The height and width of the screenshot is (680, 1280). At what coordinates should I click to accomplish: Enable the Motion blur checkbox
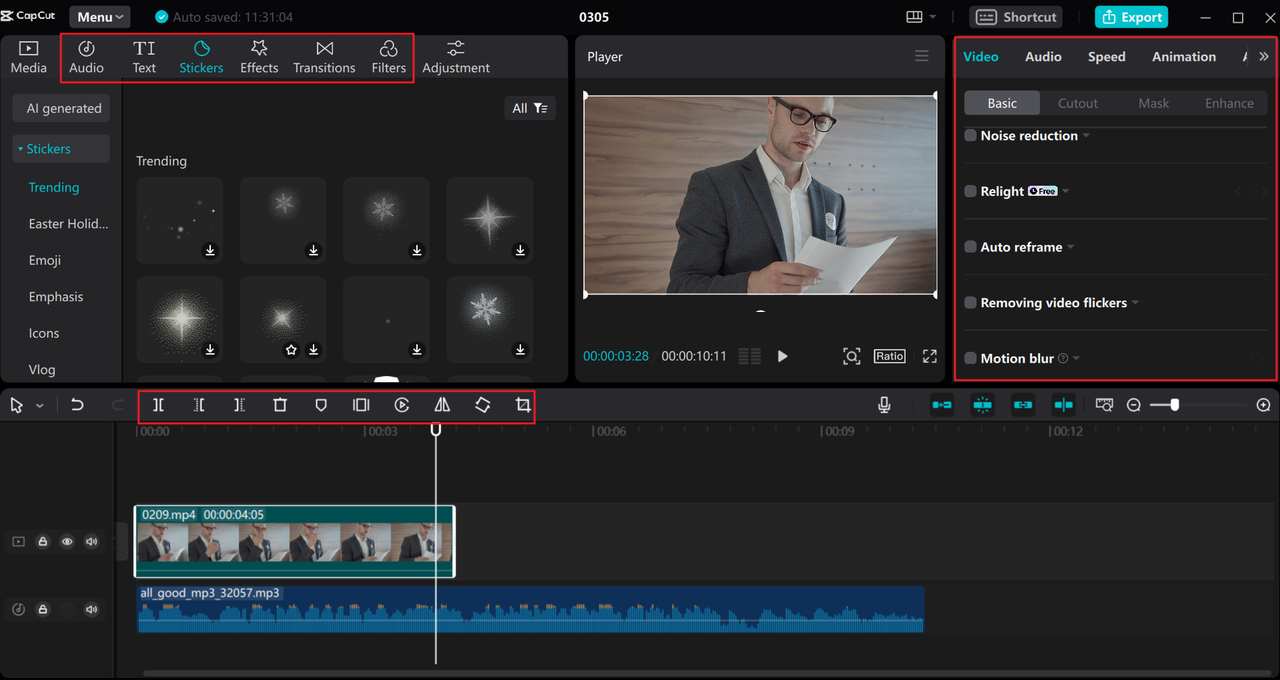pos(970,358)
